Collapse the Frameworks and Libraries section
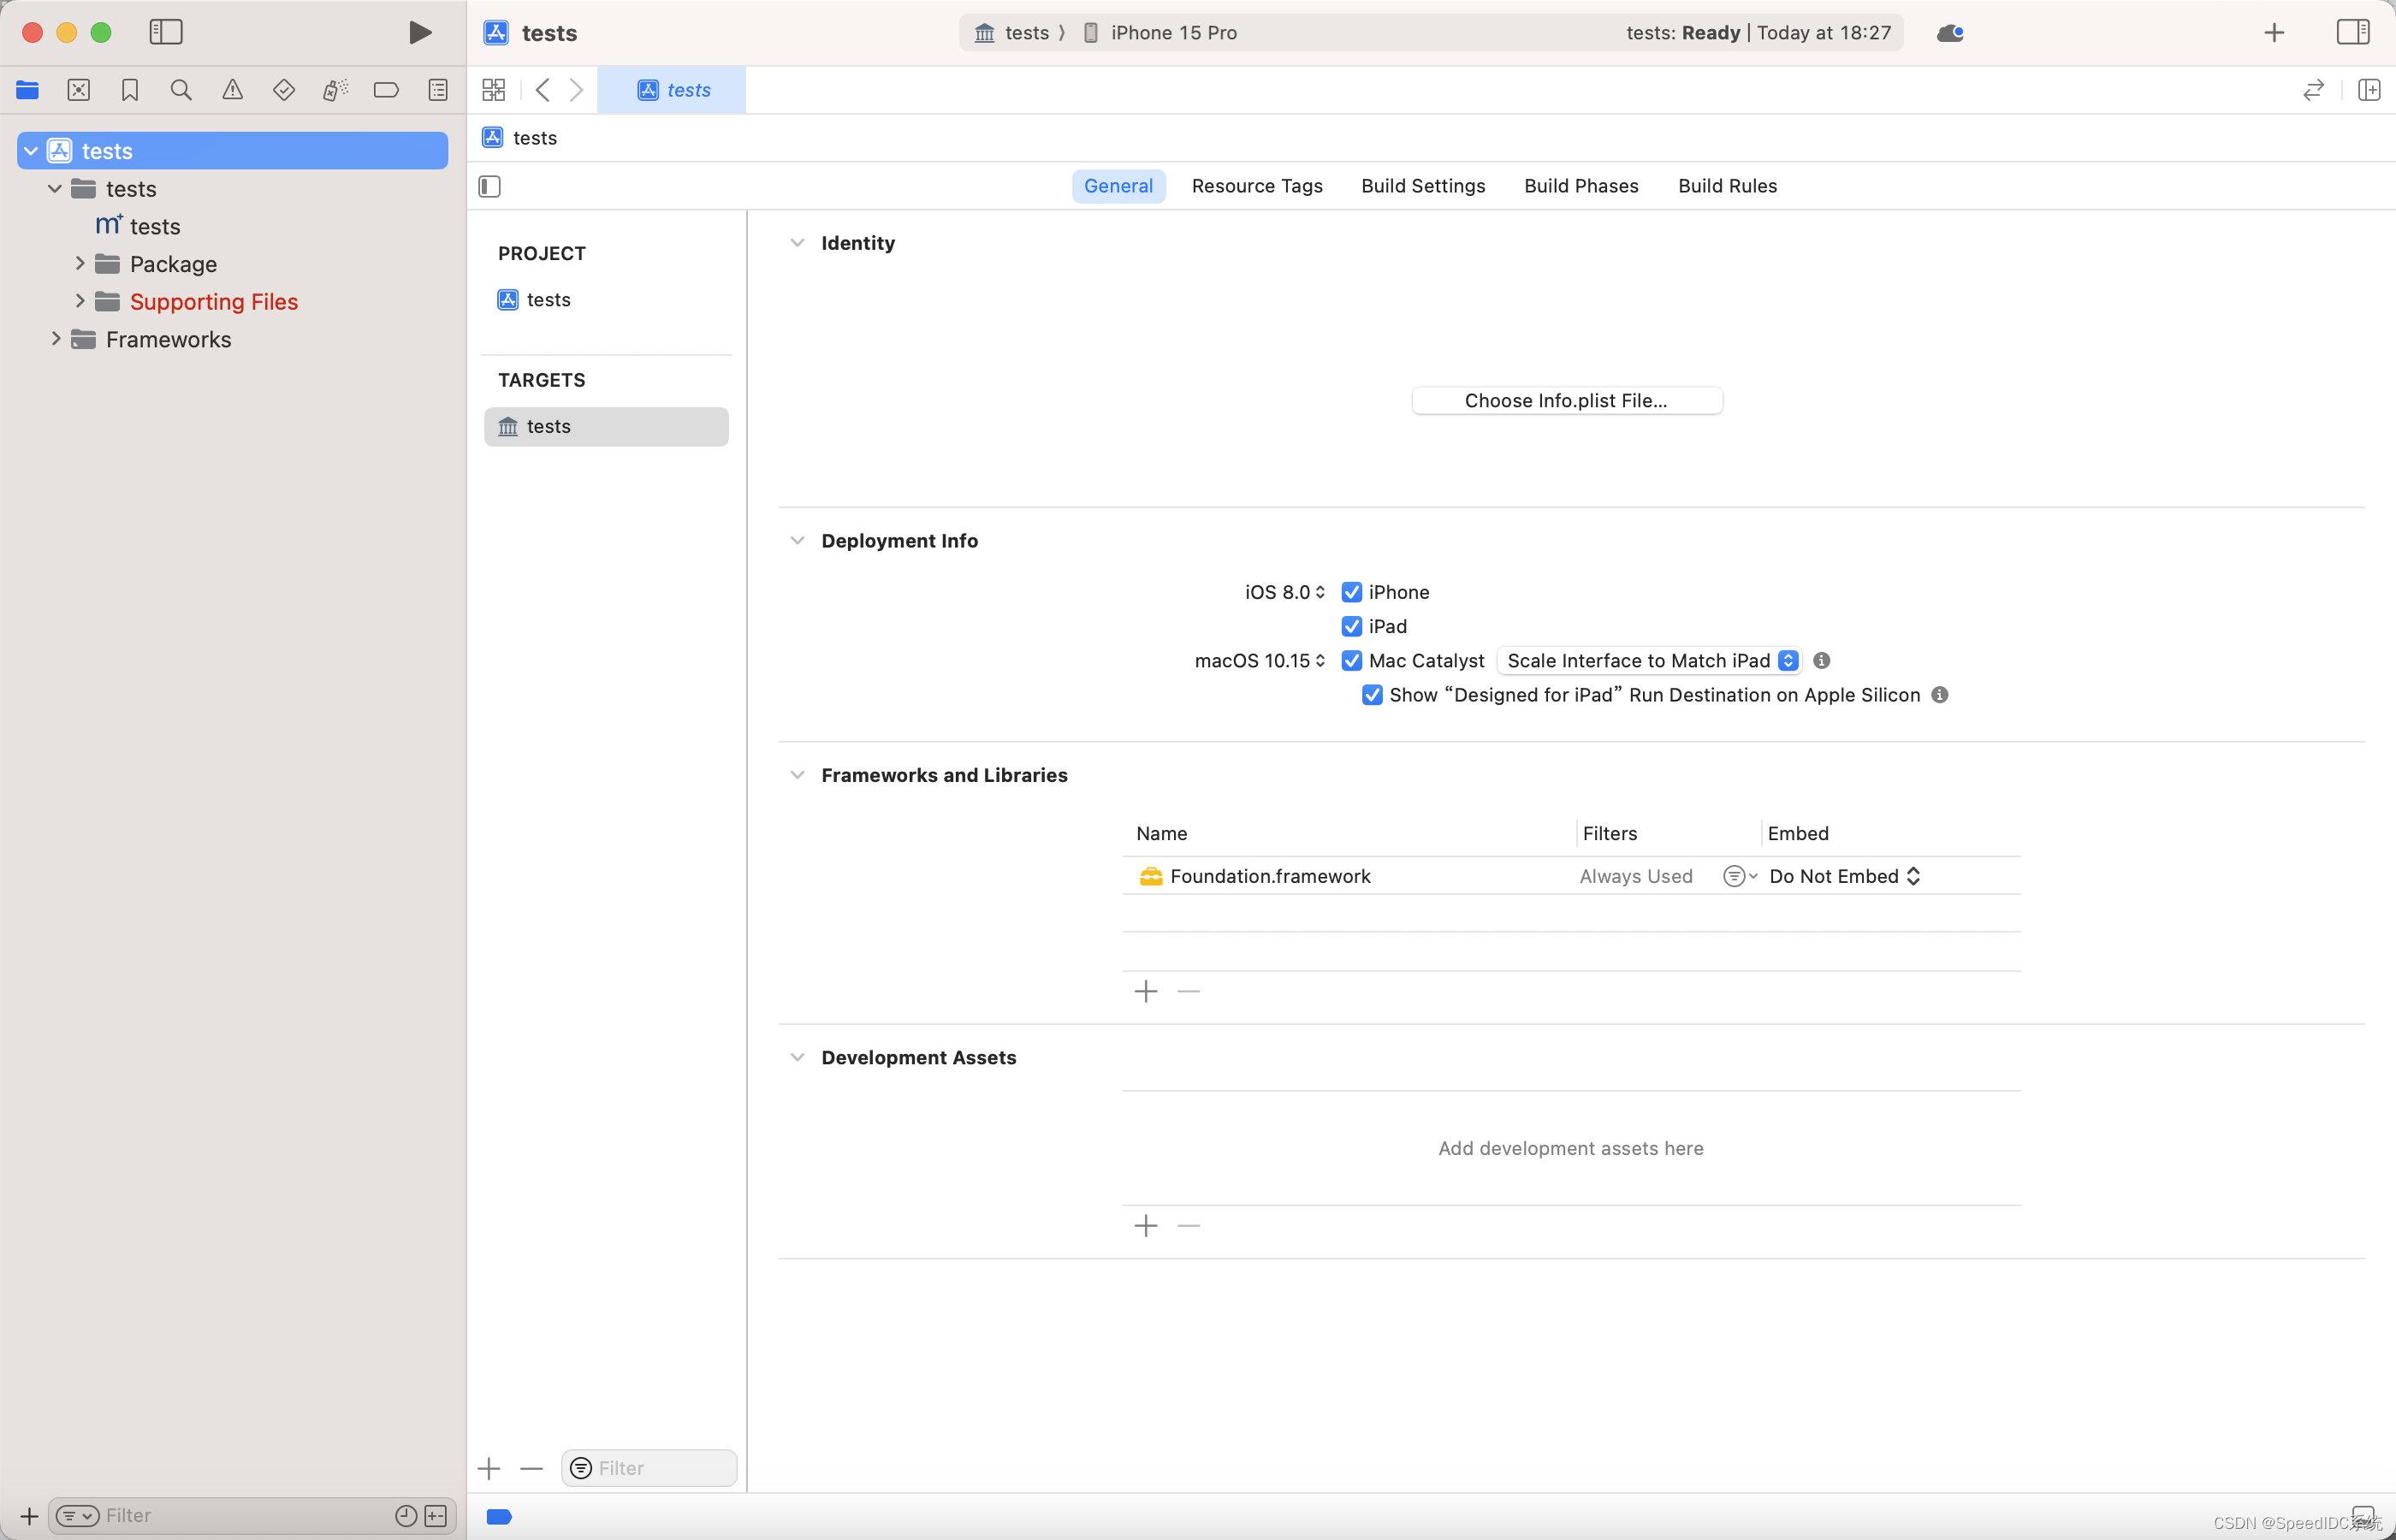The image size is (2396, 1540). tap(797, 775)
